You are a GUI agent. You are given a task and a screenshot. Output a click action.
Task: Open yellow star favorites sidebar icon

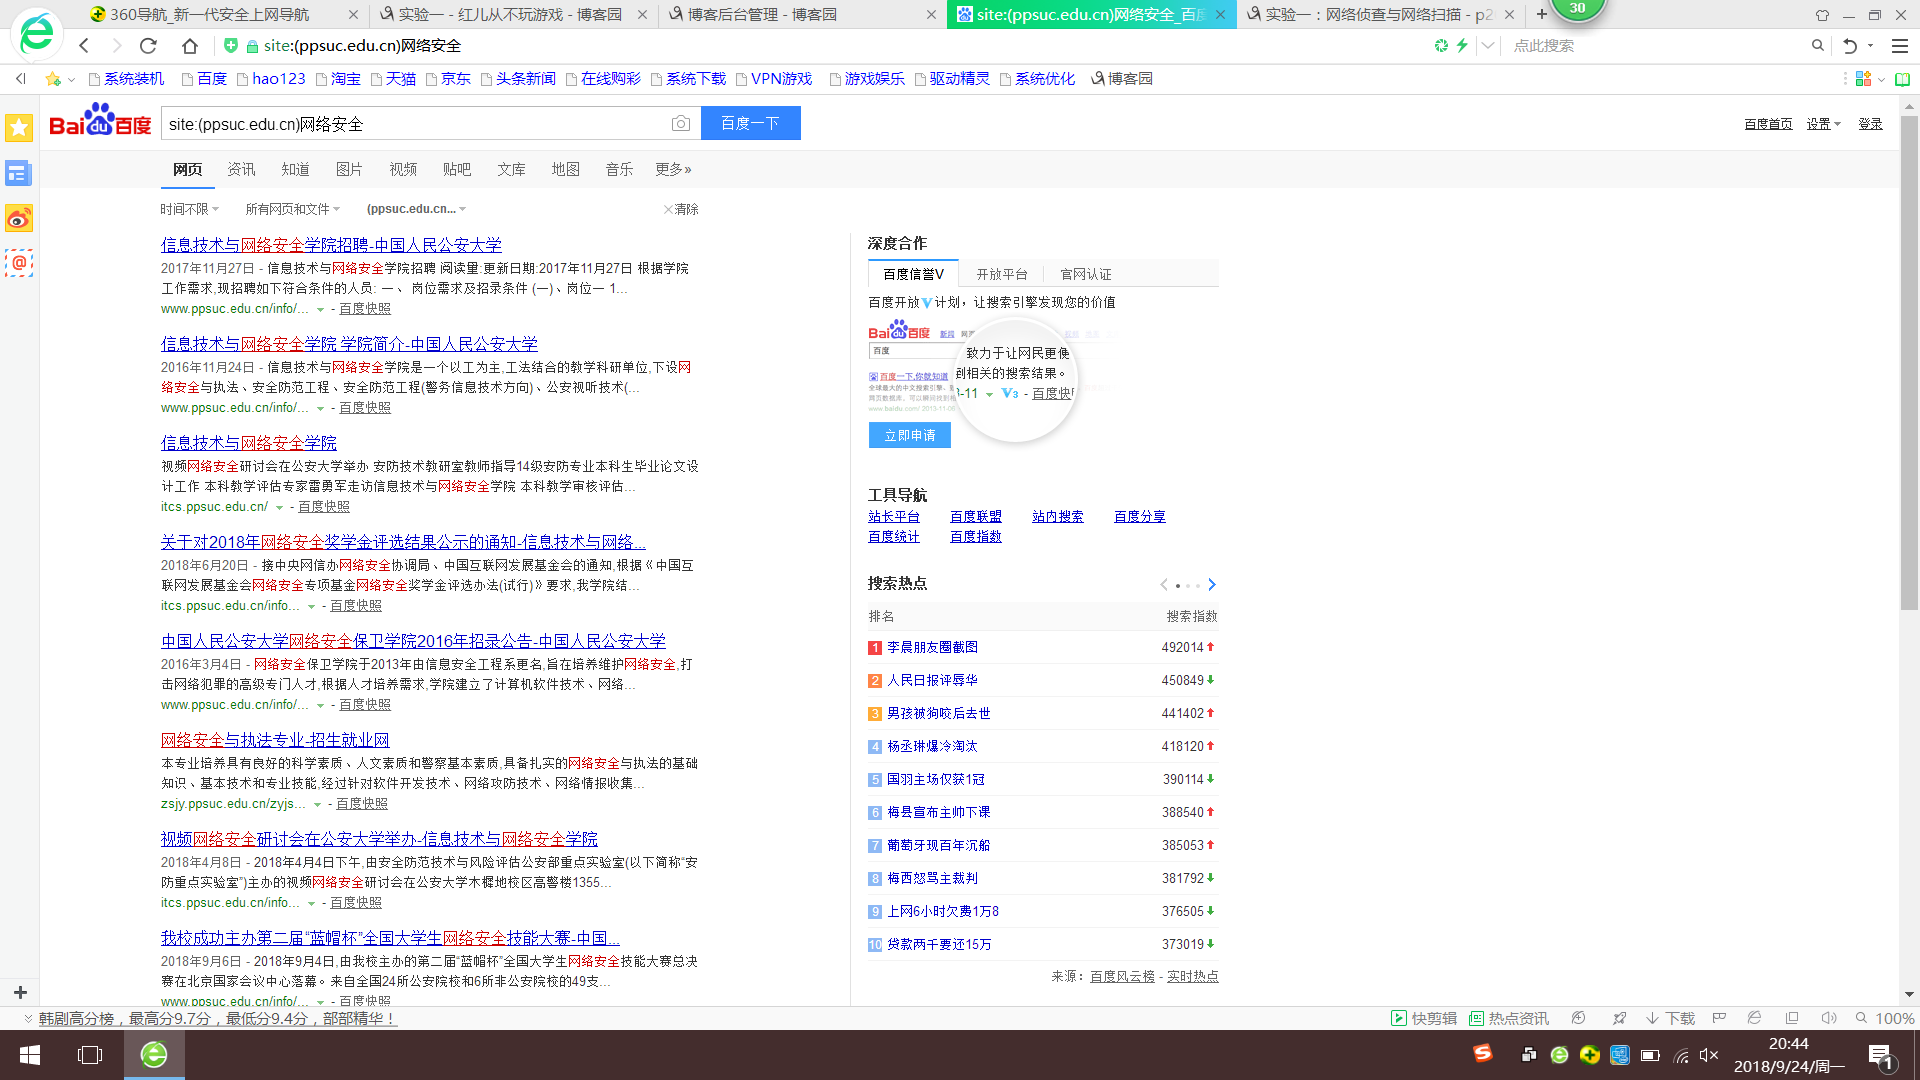point(19,127)
